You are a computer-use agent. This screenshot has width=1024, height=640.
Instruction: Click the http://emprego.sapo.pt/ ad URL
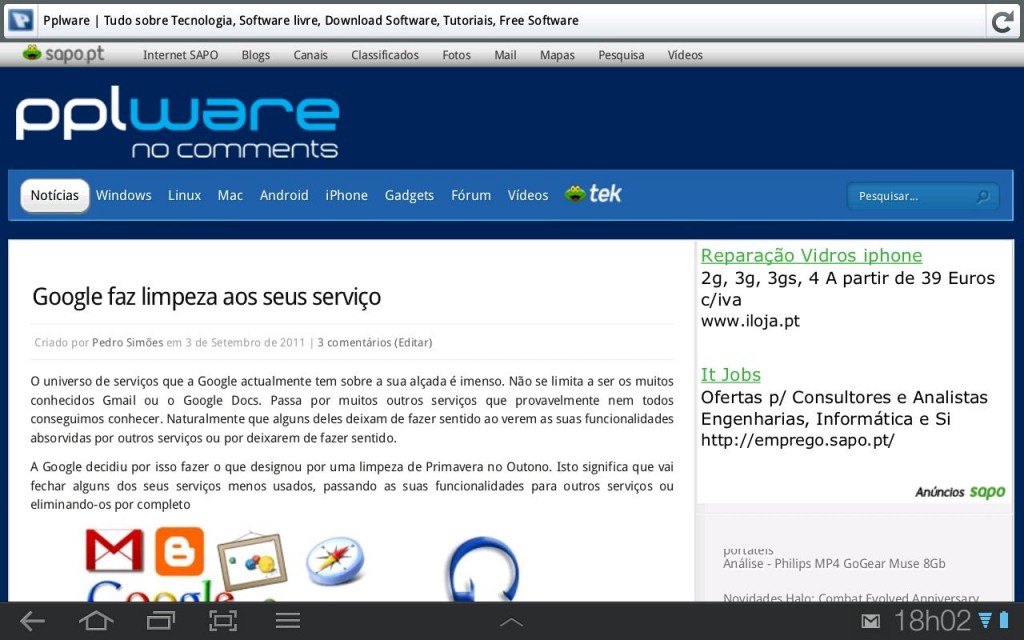click(797, 440)
